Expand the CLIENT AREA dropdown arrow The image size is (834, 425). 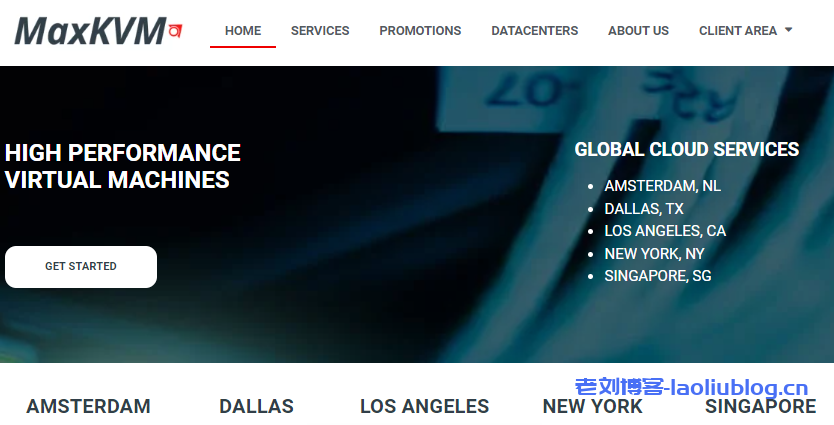788,30
